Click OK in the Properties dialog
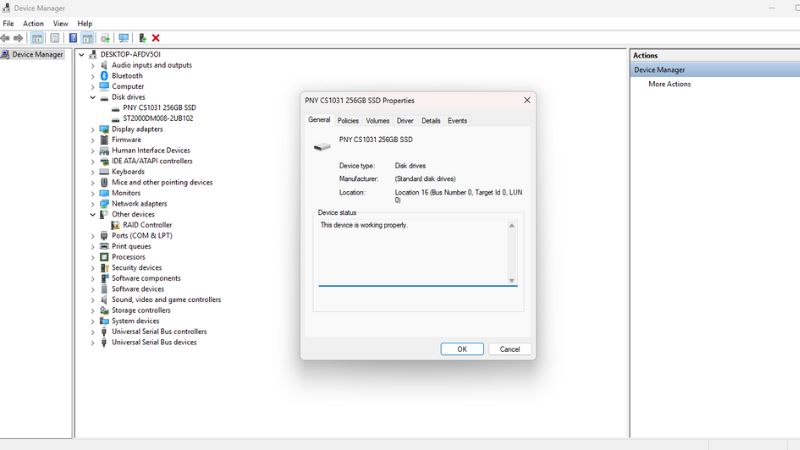 [x=462, y=349]
